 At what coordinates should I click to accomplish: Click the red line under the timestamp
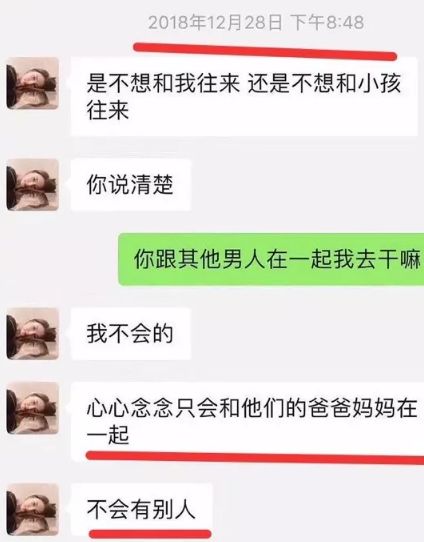[265, 51]
